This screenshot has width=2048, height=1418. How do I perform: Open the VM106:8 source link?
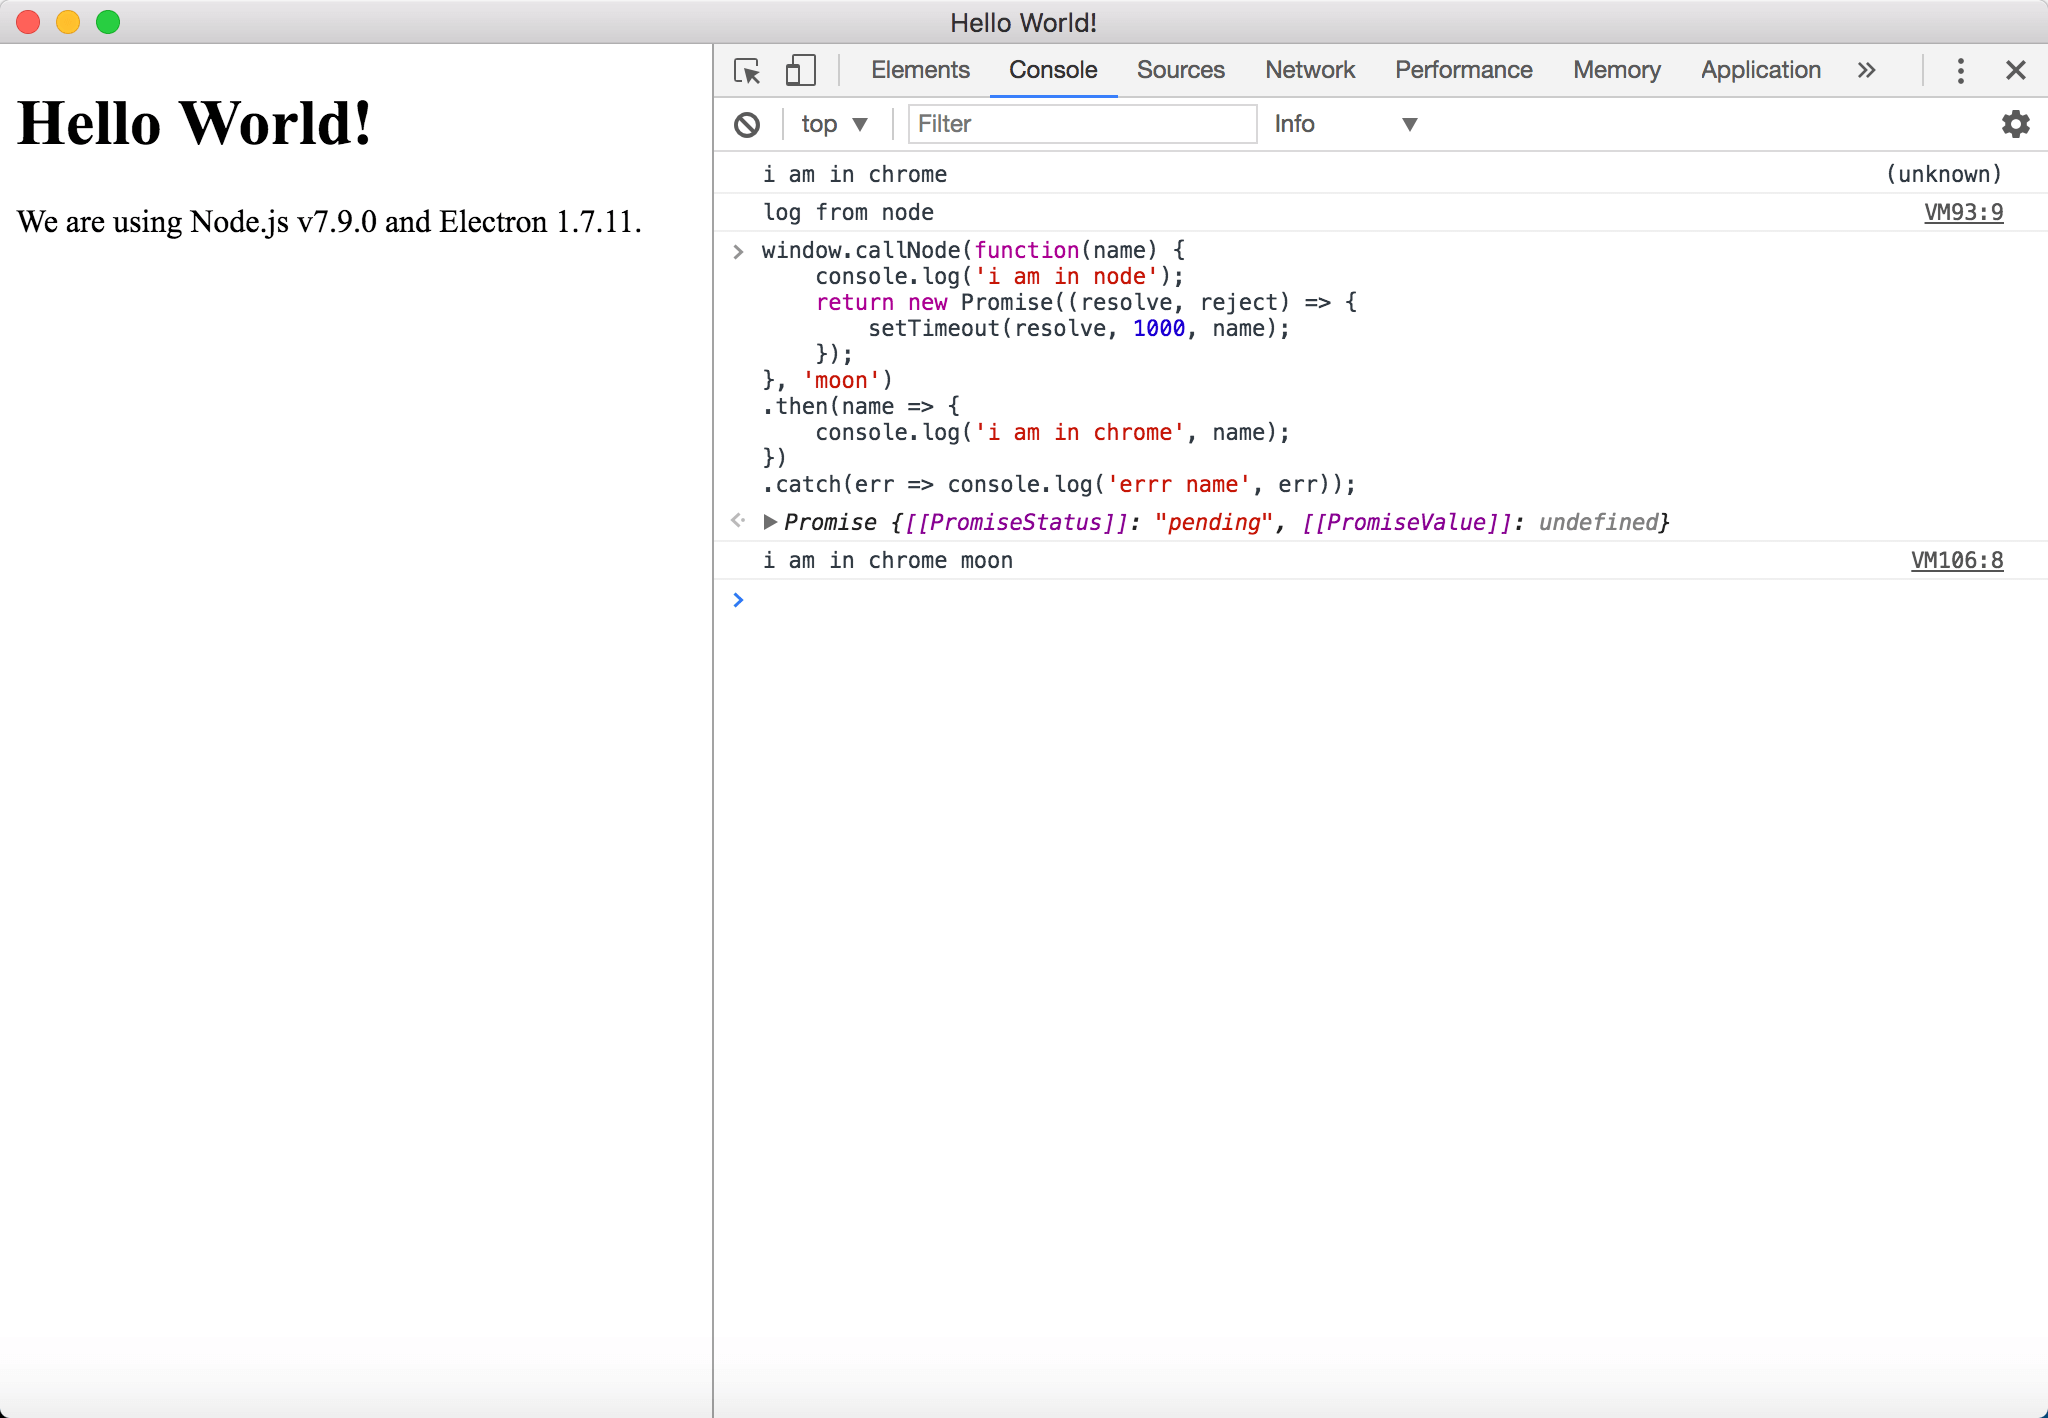click(1956, 561)
